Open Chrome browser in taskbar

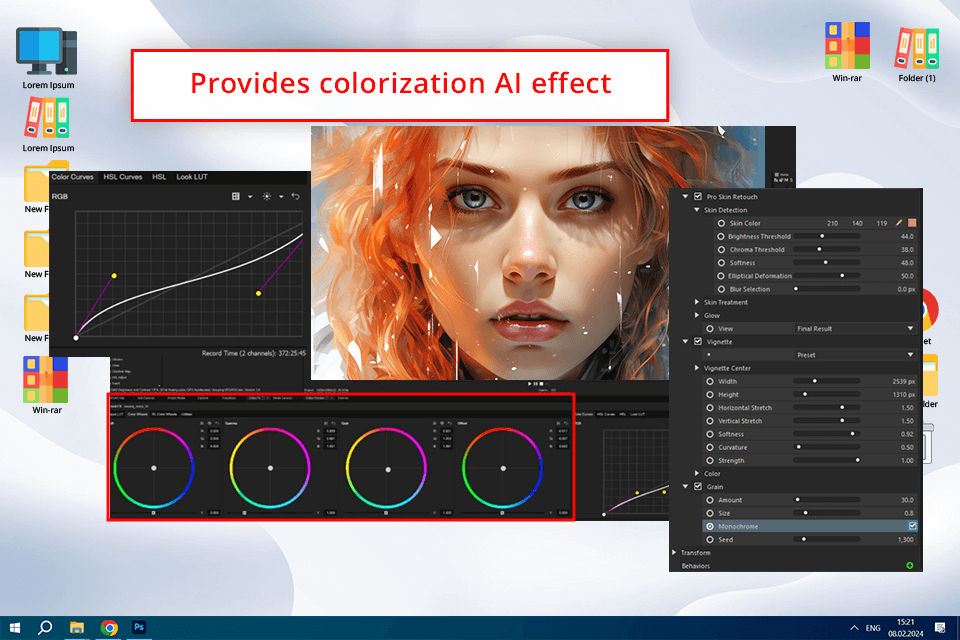coord(110,628)
